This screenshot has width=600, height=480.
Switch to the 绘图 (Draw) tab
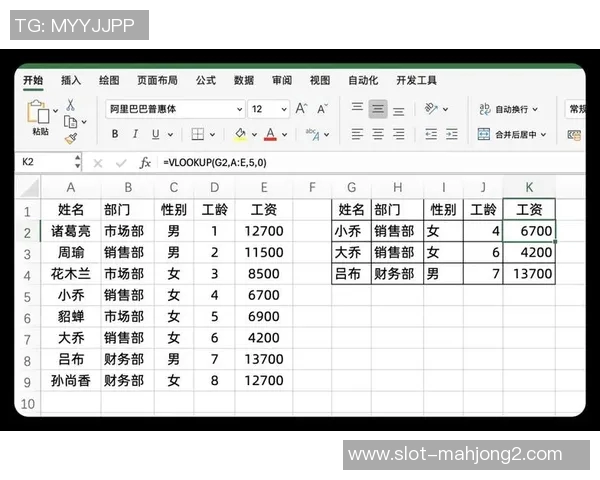pos(109,80)
